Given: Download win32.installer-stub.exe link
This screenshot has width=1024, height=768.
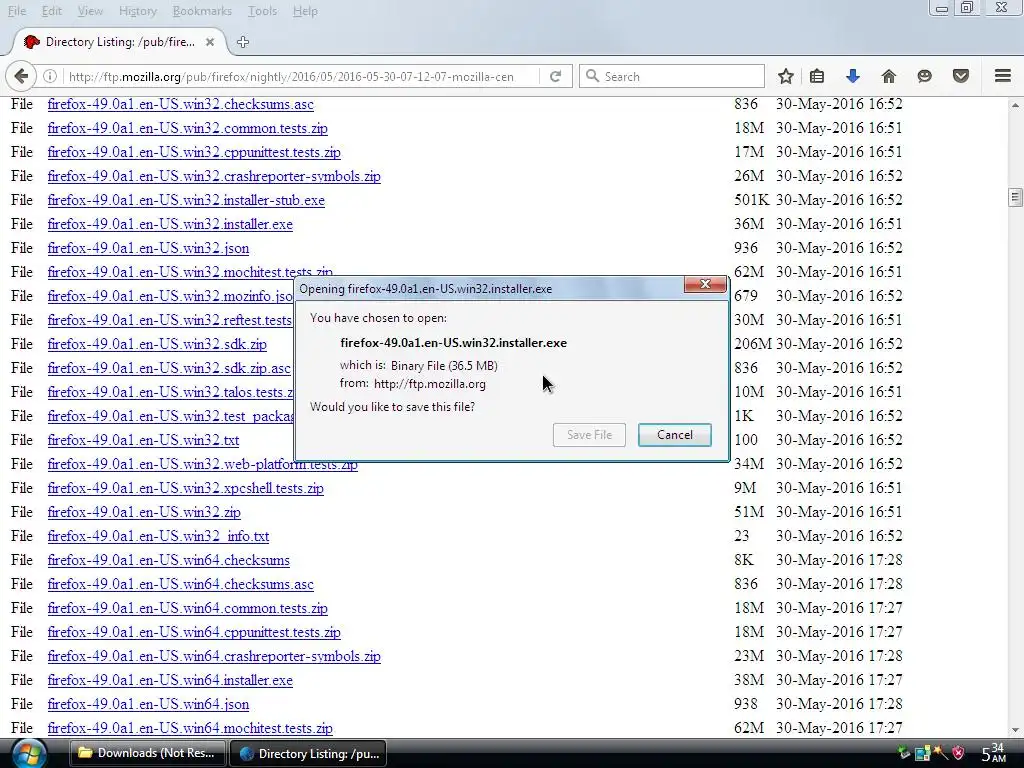Looking at the screenshot, I should pyautogui.click(x=186, y=200).
